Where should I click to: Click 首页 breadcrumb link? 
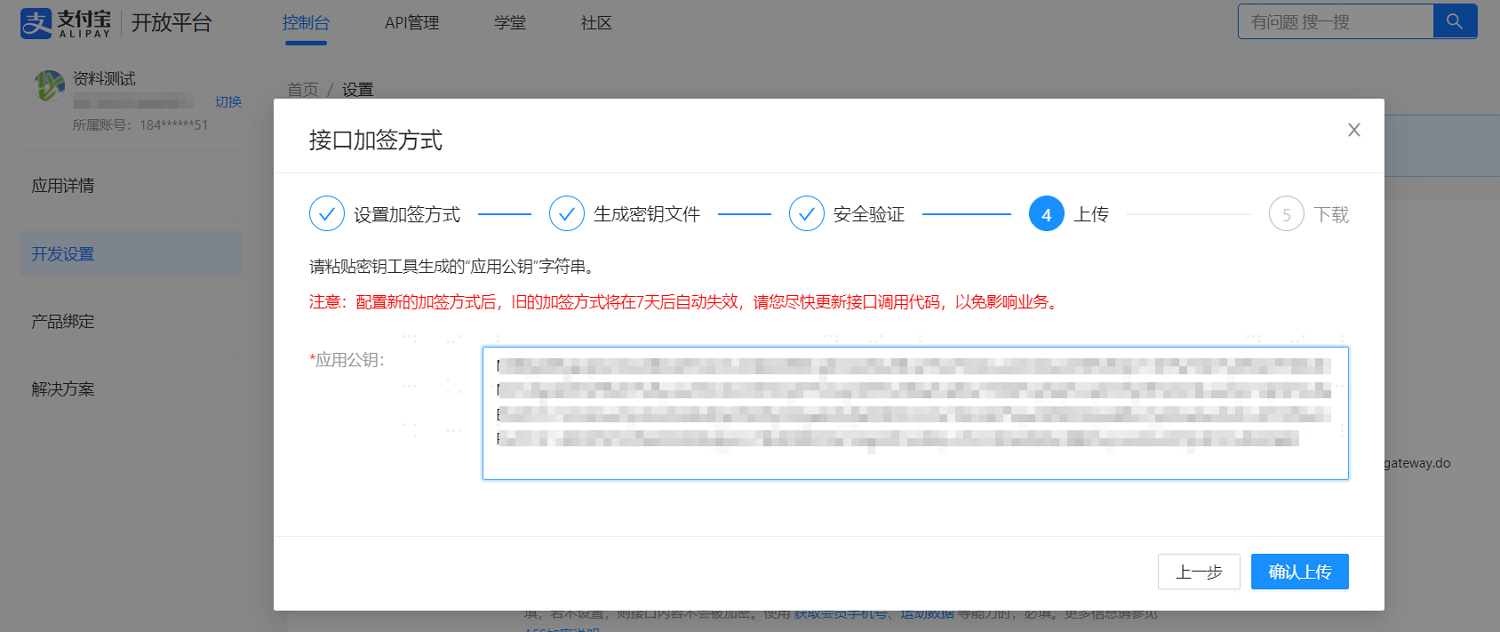point(303,90)
